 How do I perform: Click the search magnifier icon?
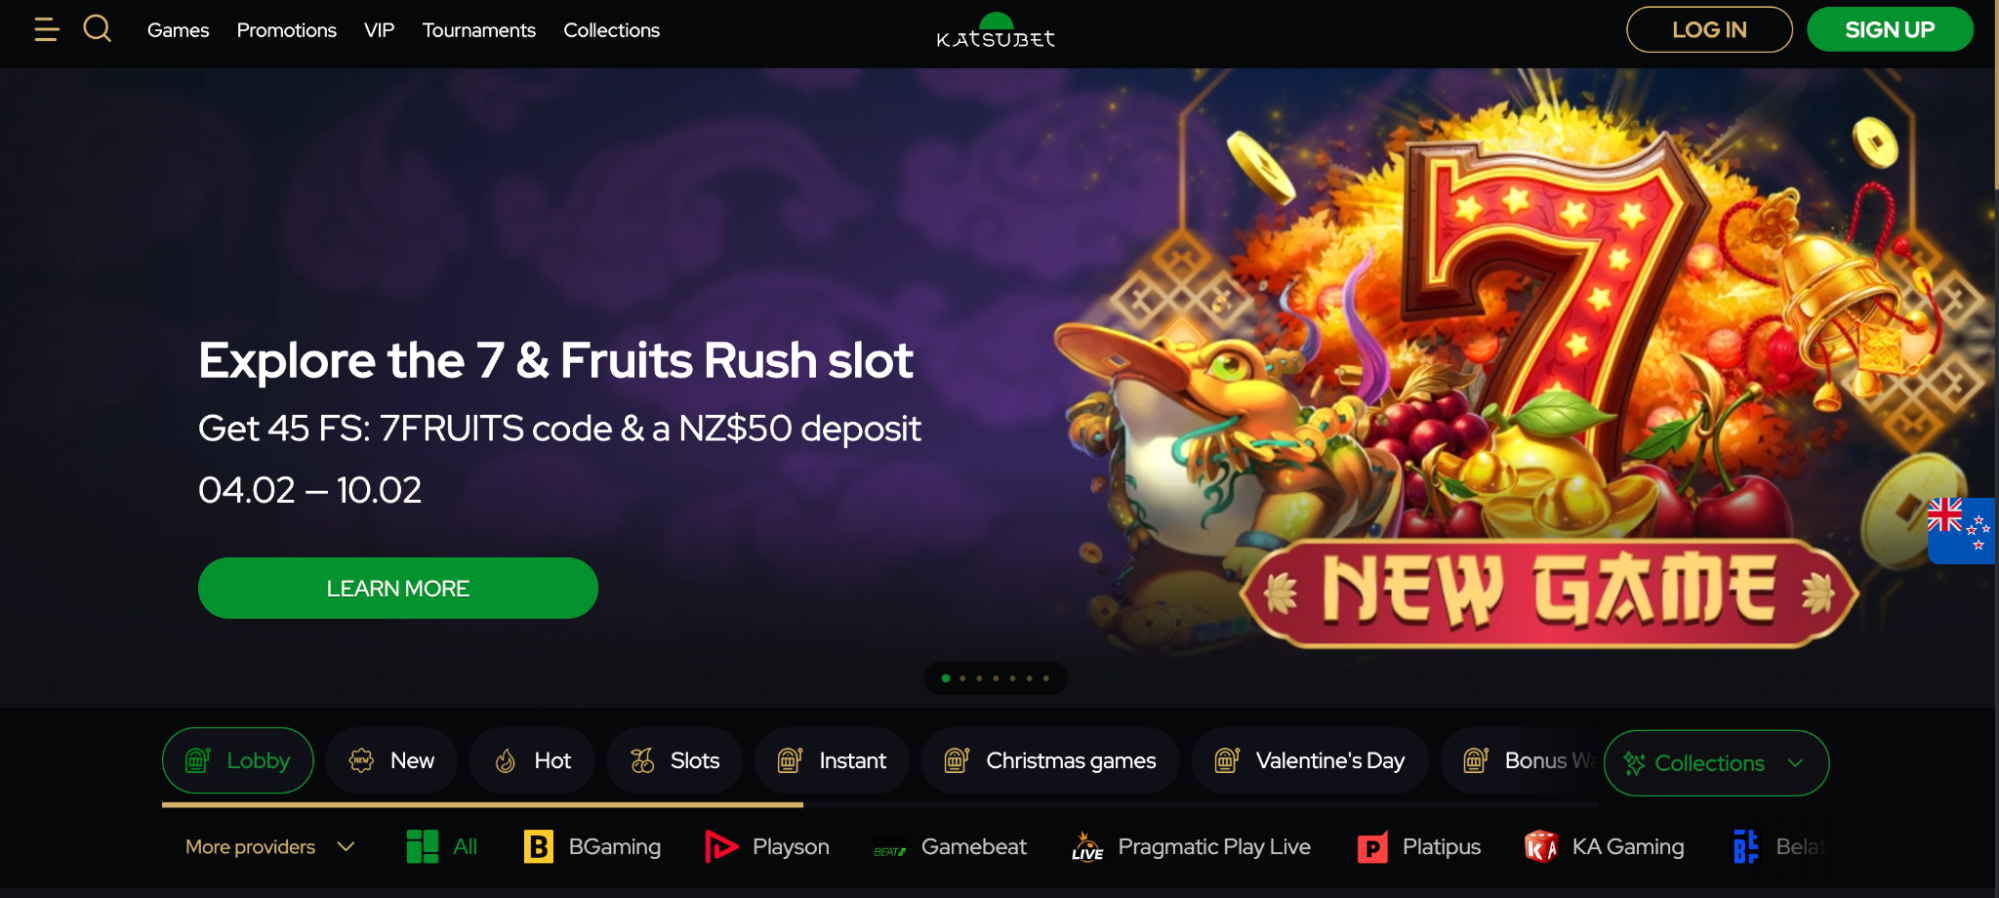pos(97,29)
